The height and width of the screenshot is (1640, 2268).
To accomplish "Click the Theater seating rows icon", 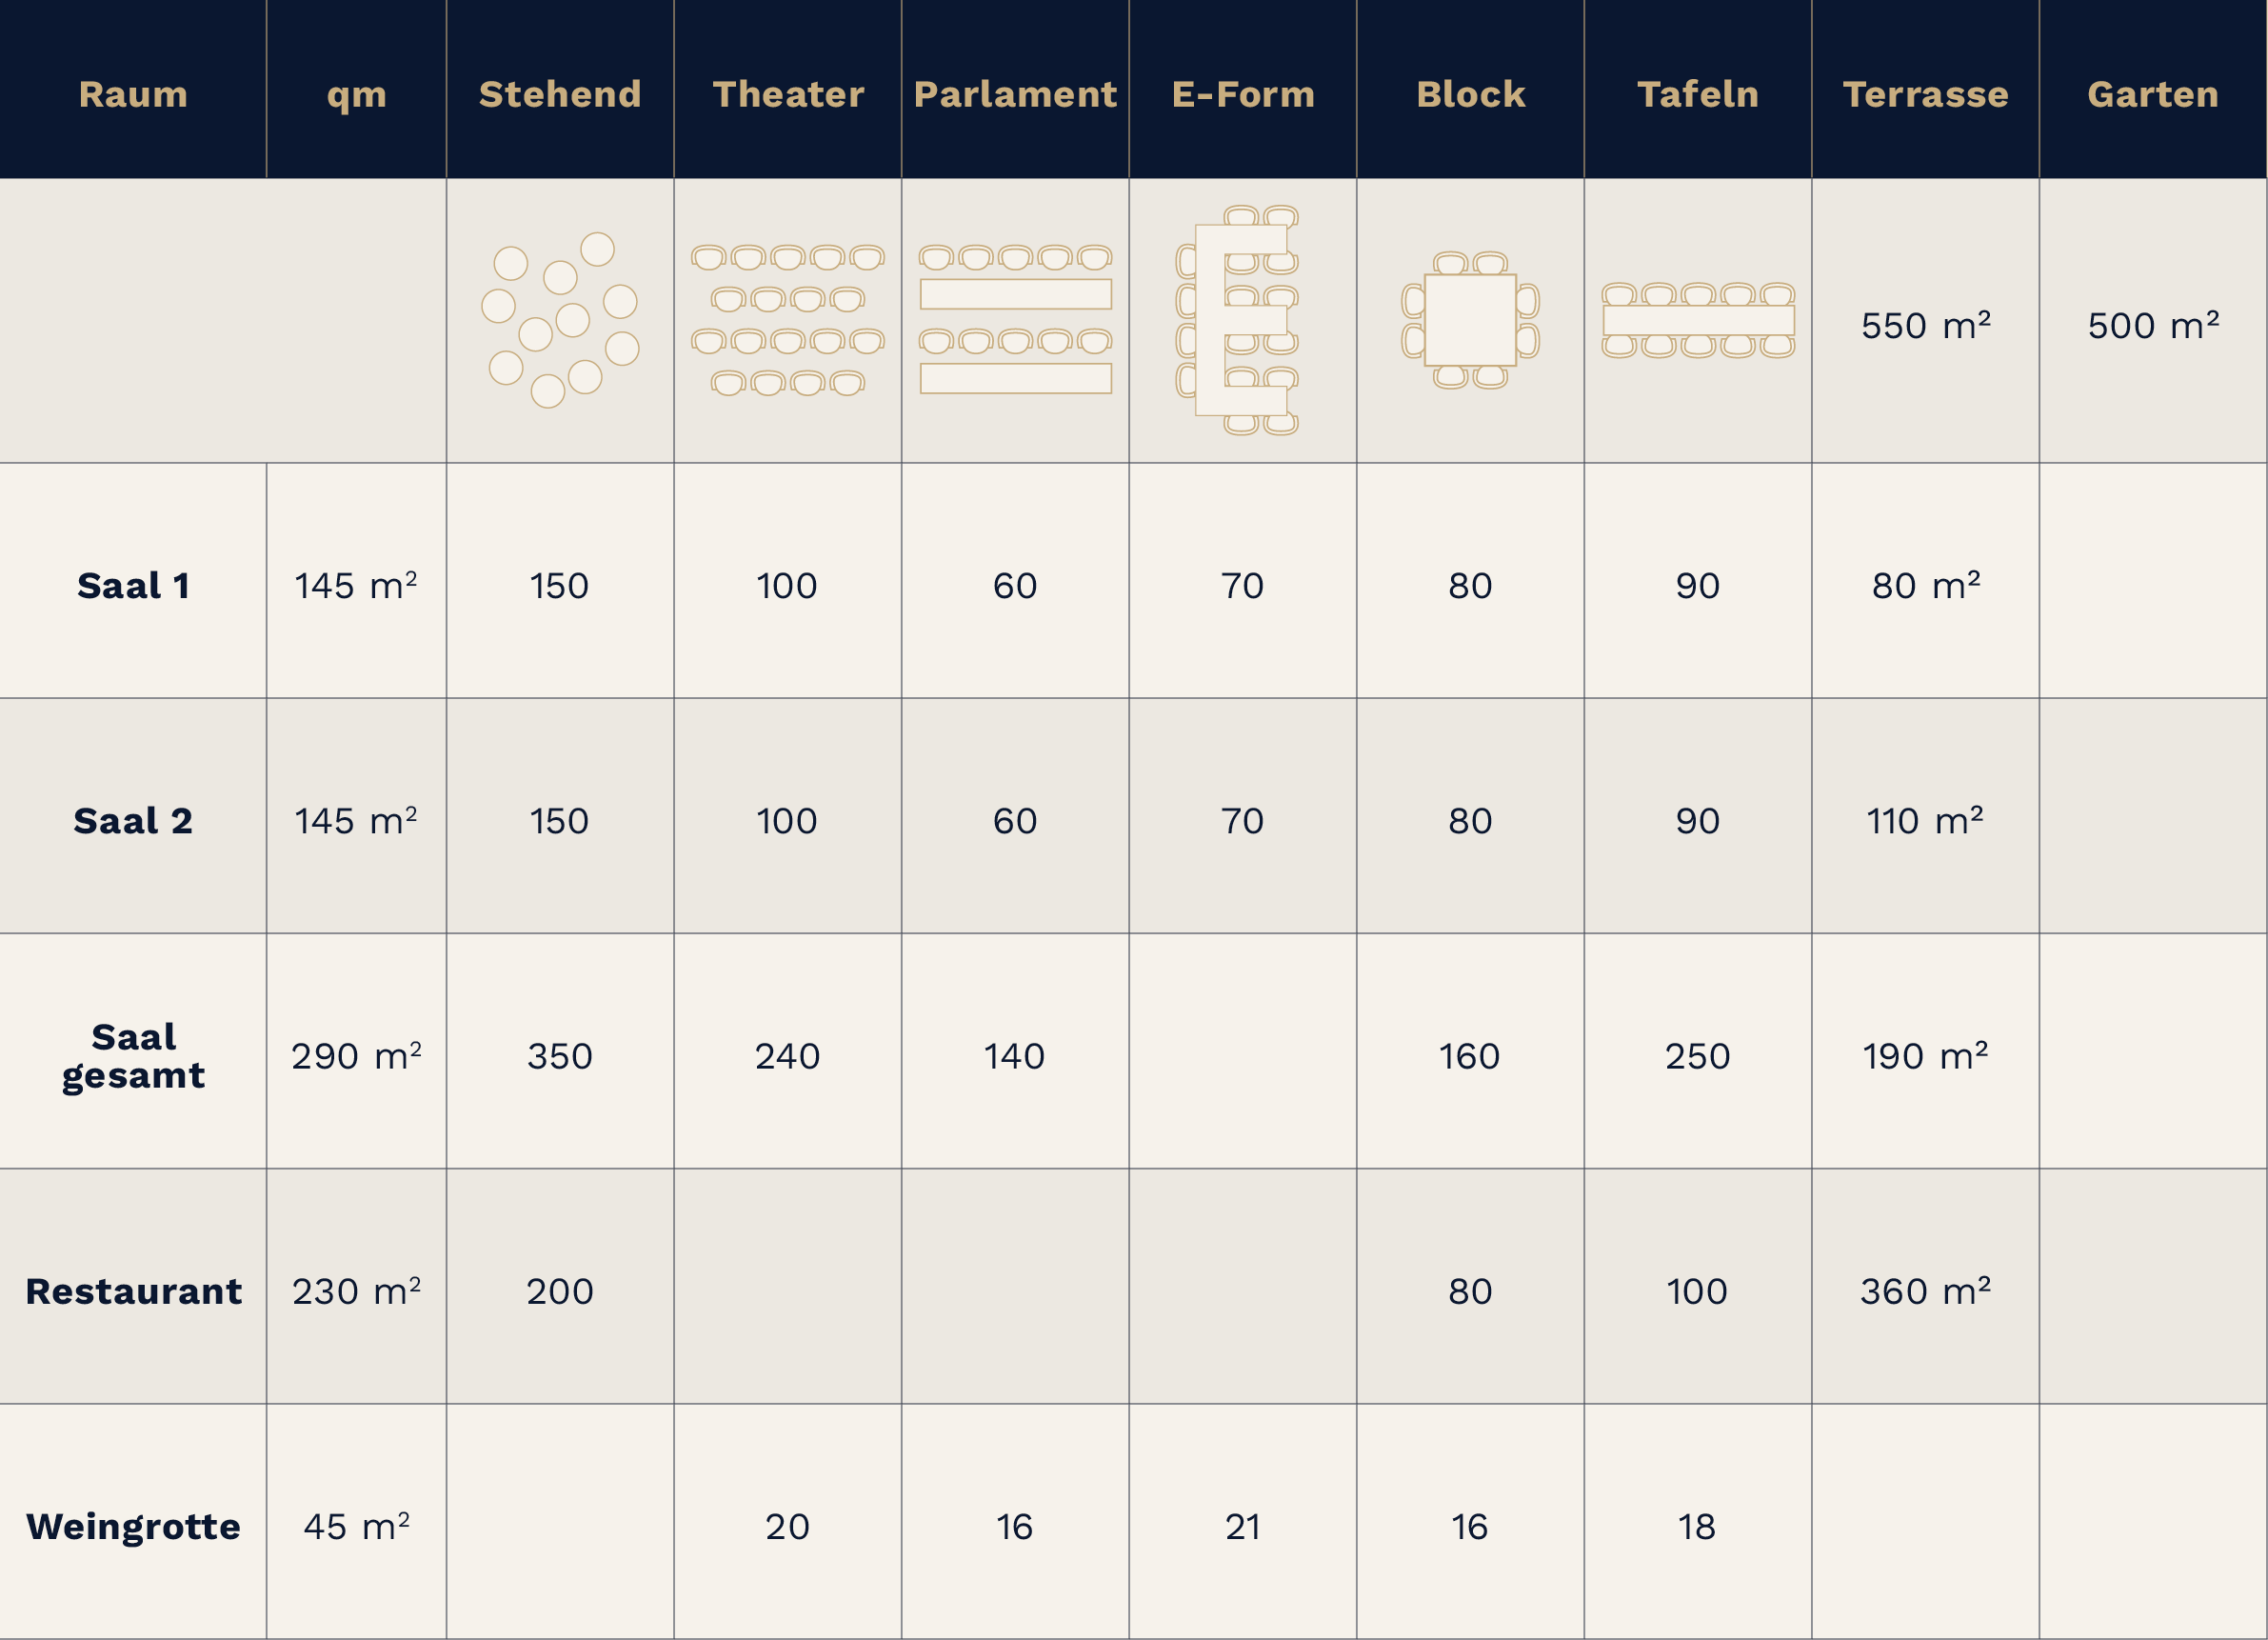I will pyautogui.click(x=788, y=320).
